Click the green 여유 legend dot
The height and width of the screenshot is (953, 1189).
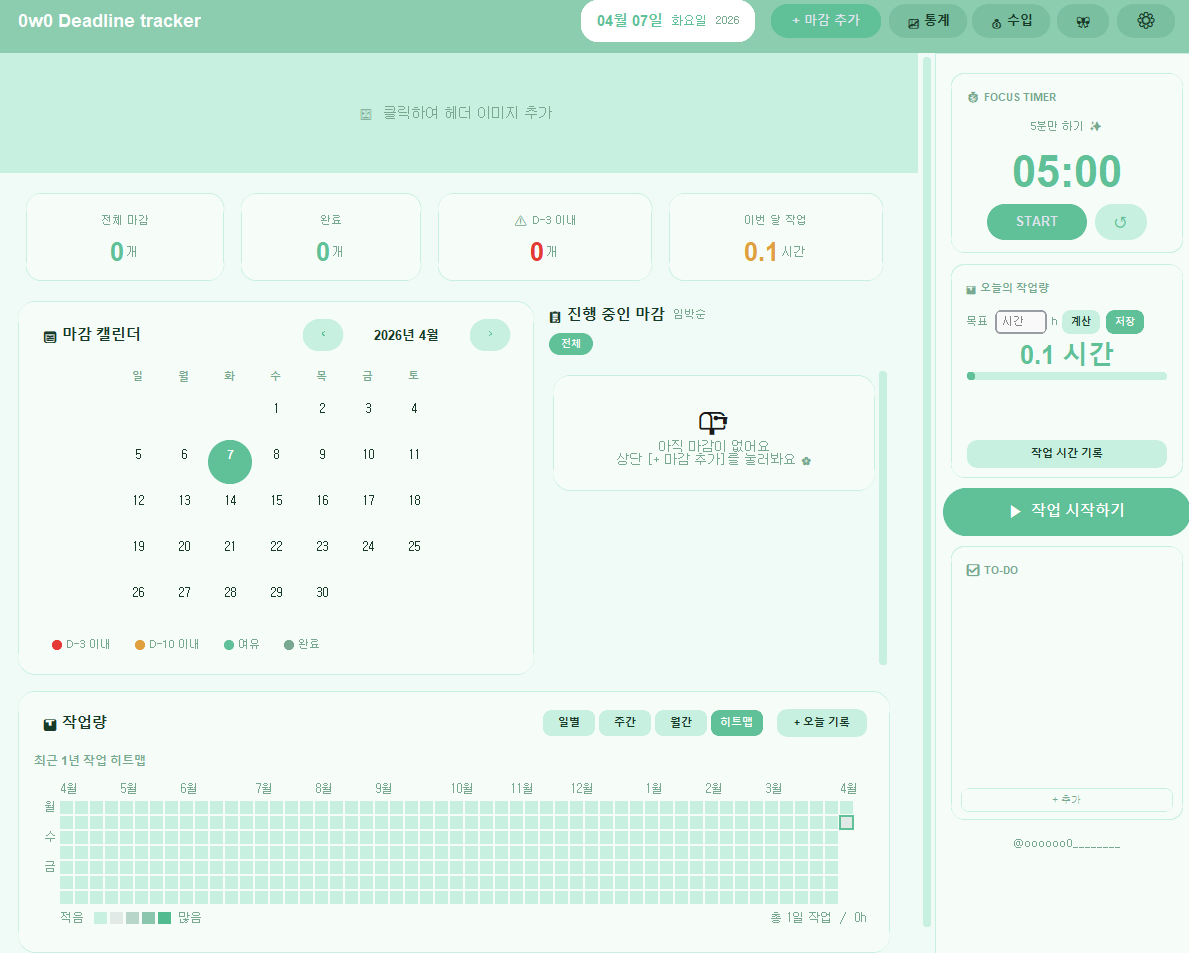point(229,644)
